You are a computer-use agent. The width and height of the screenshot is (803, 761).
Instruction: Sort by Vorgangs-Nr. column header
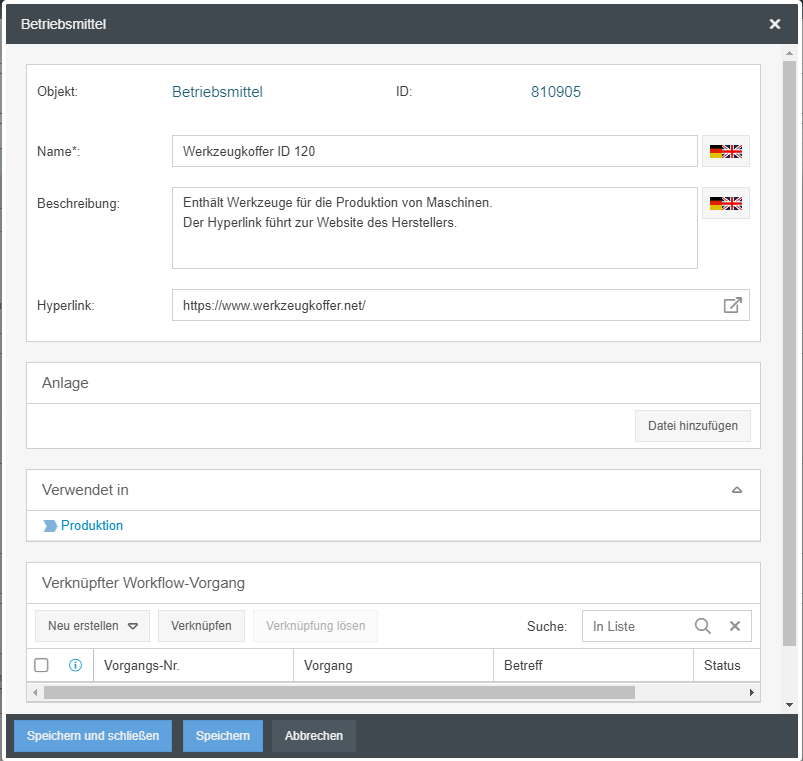[193, 665]
